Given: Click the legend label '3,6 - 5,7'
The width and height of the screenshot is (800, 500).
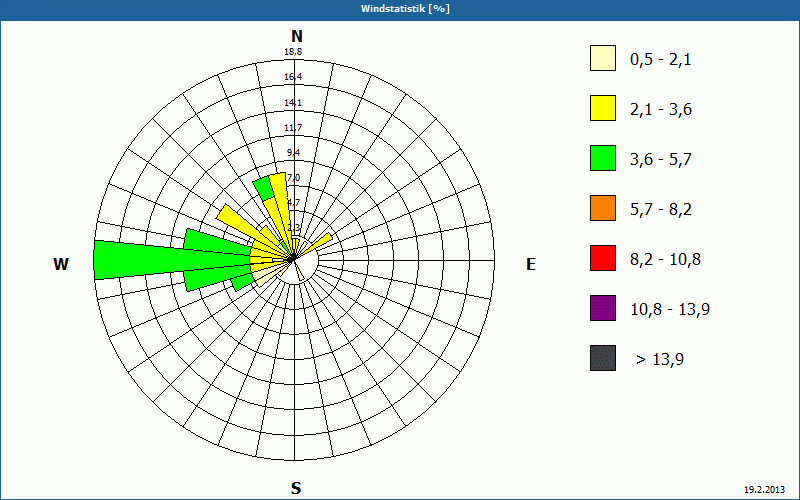Looking at the screenshot, I should tap(661, 160).
